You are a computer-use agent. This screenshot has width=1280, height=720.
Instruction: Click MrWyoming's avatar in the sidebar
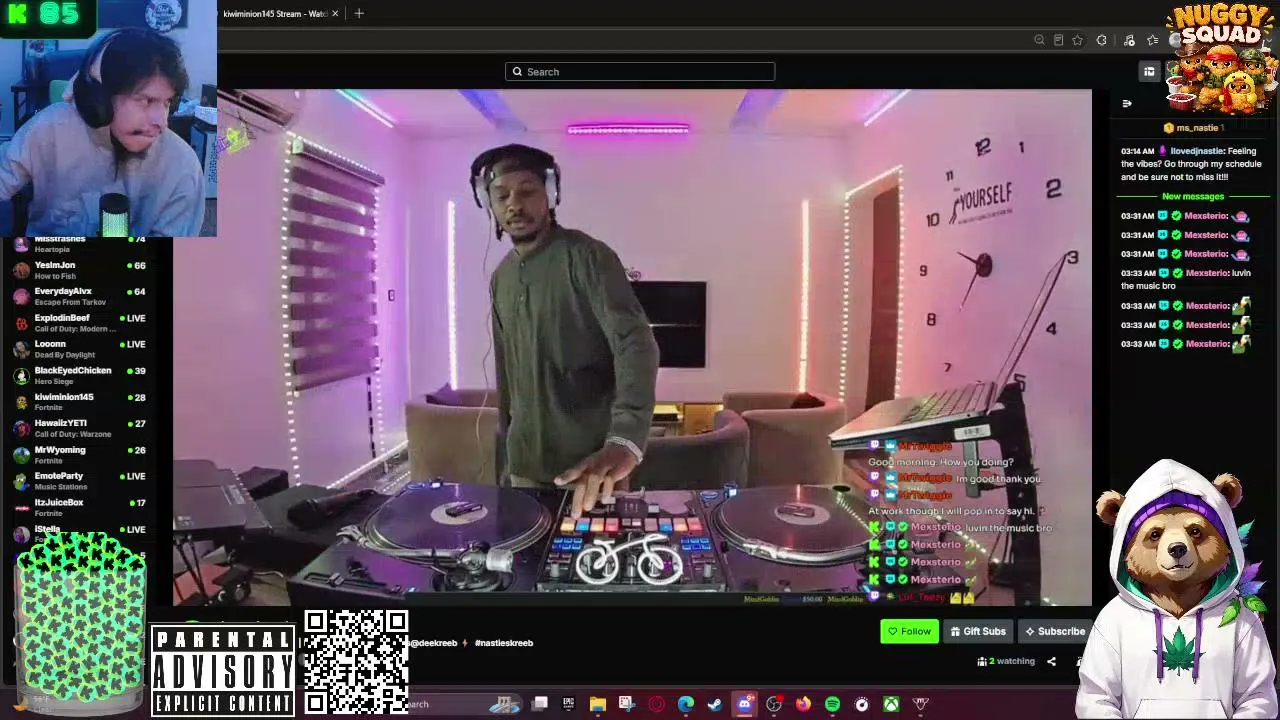click(21, 455)
